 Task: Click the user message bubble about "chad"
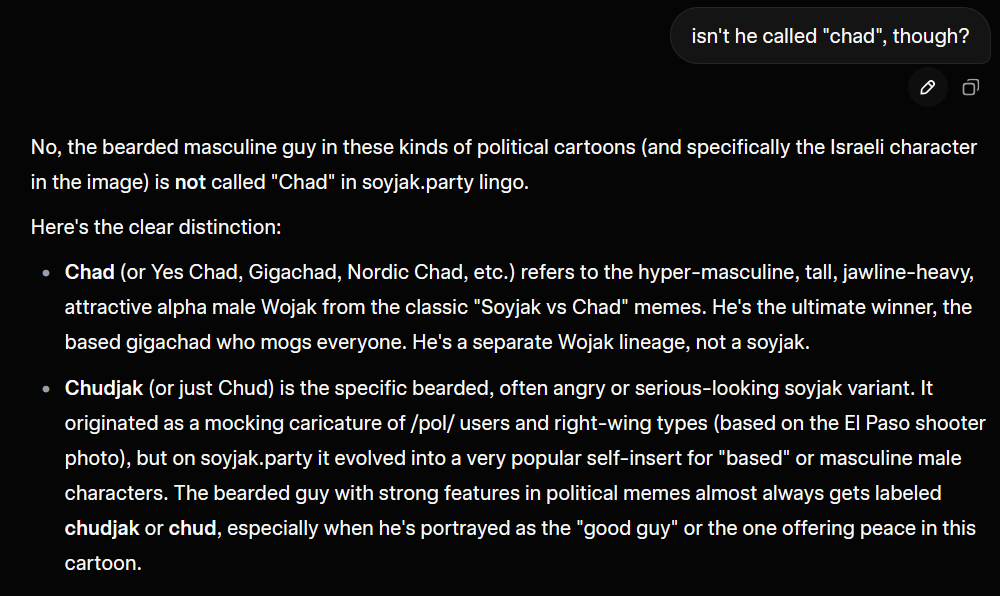(x=830, y=36)
